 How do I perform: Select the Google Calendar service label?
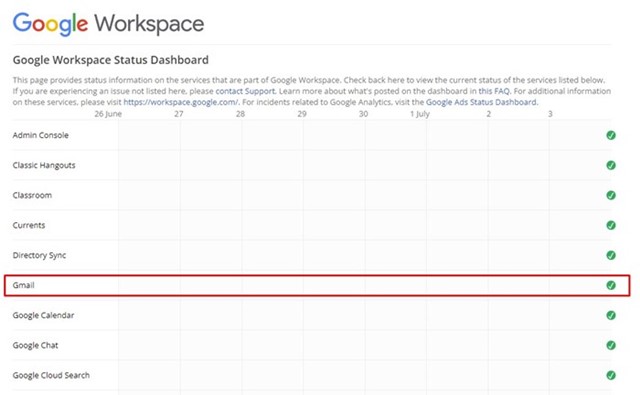coord(43,315)
